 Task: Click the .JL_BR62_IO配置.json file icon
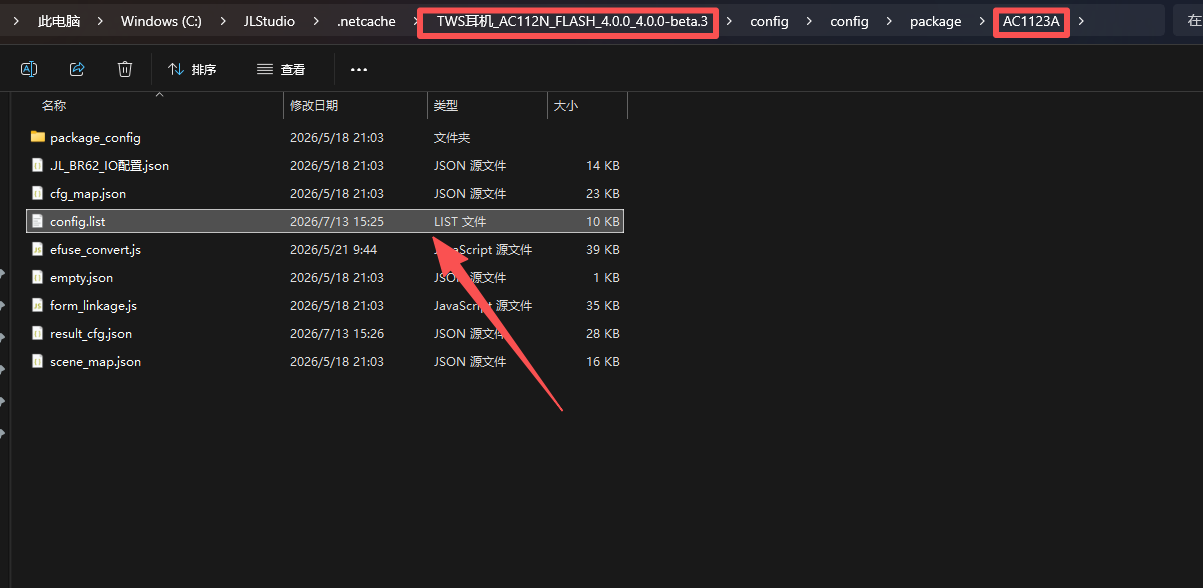(x=38, y=165)
